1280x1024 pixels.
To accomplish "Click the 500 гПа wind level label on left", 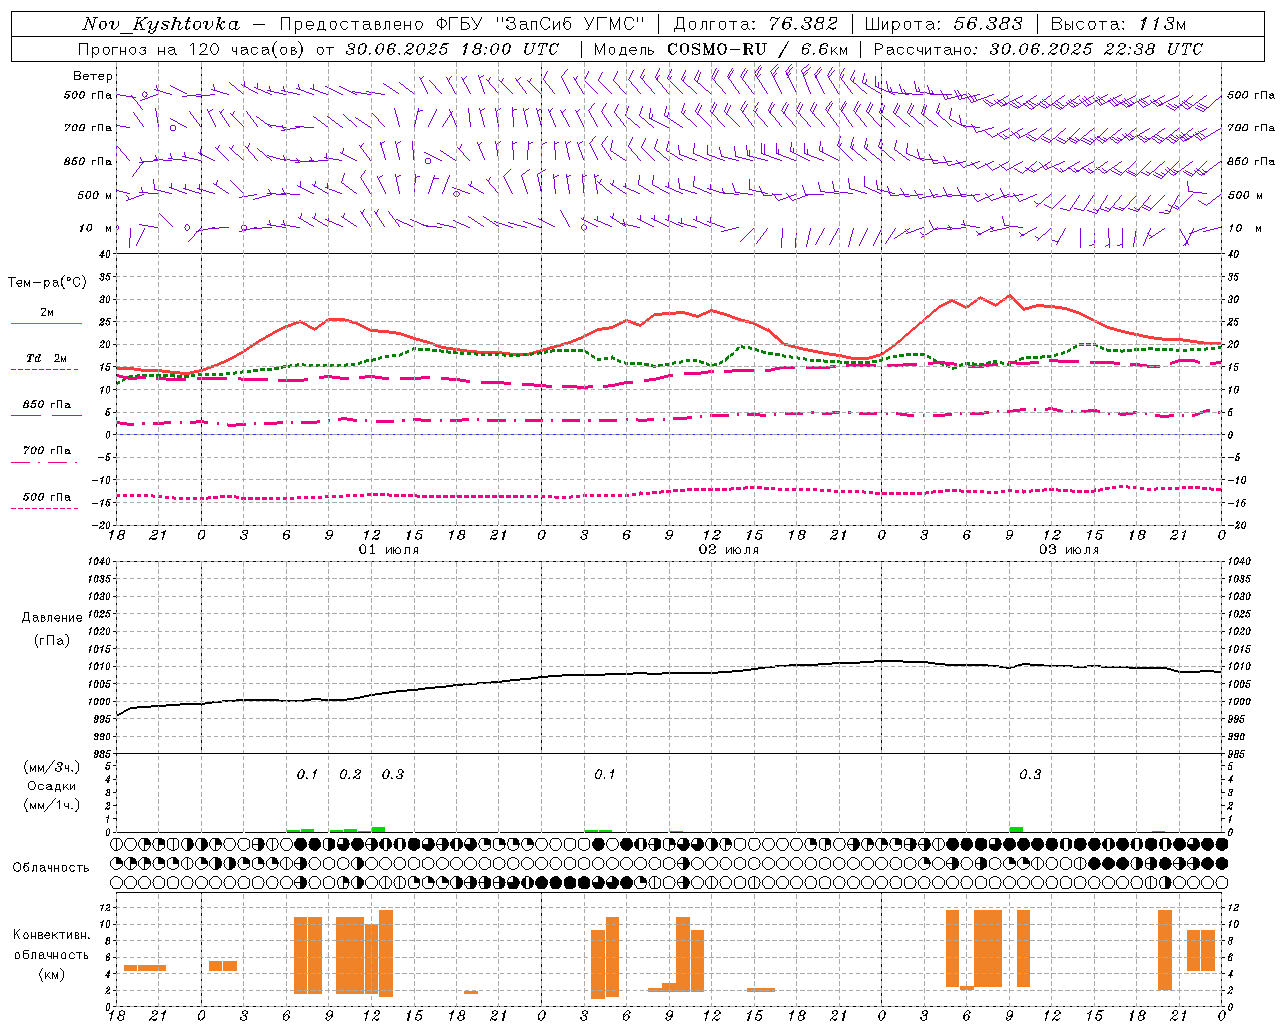I will (x=88, y=95).
